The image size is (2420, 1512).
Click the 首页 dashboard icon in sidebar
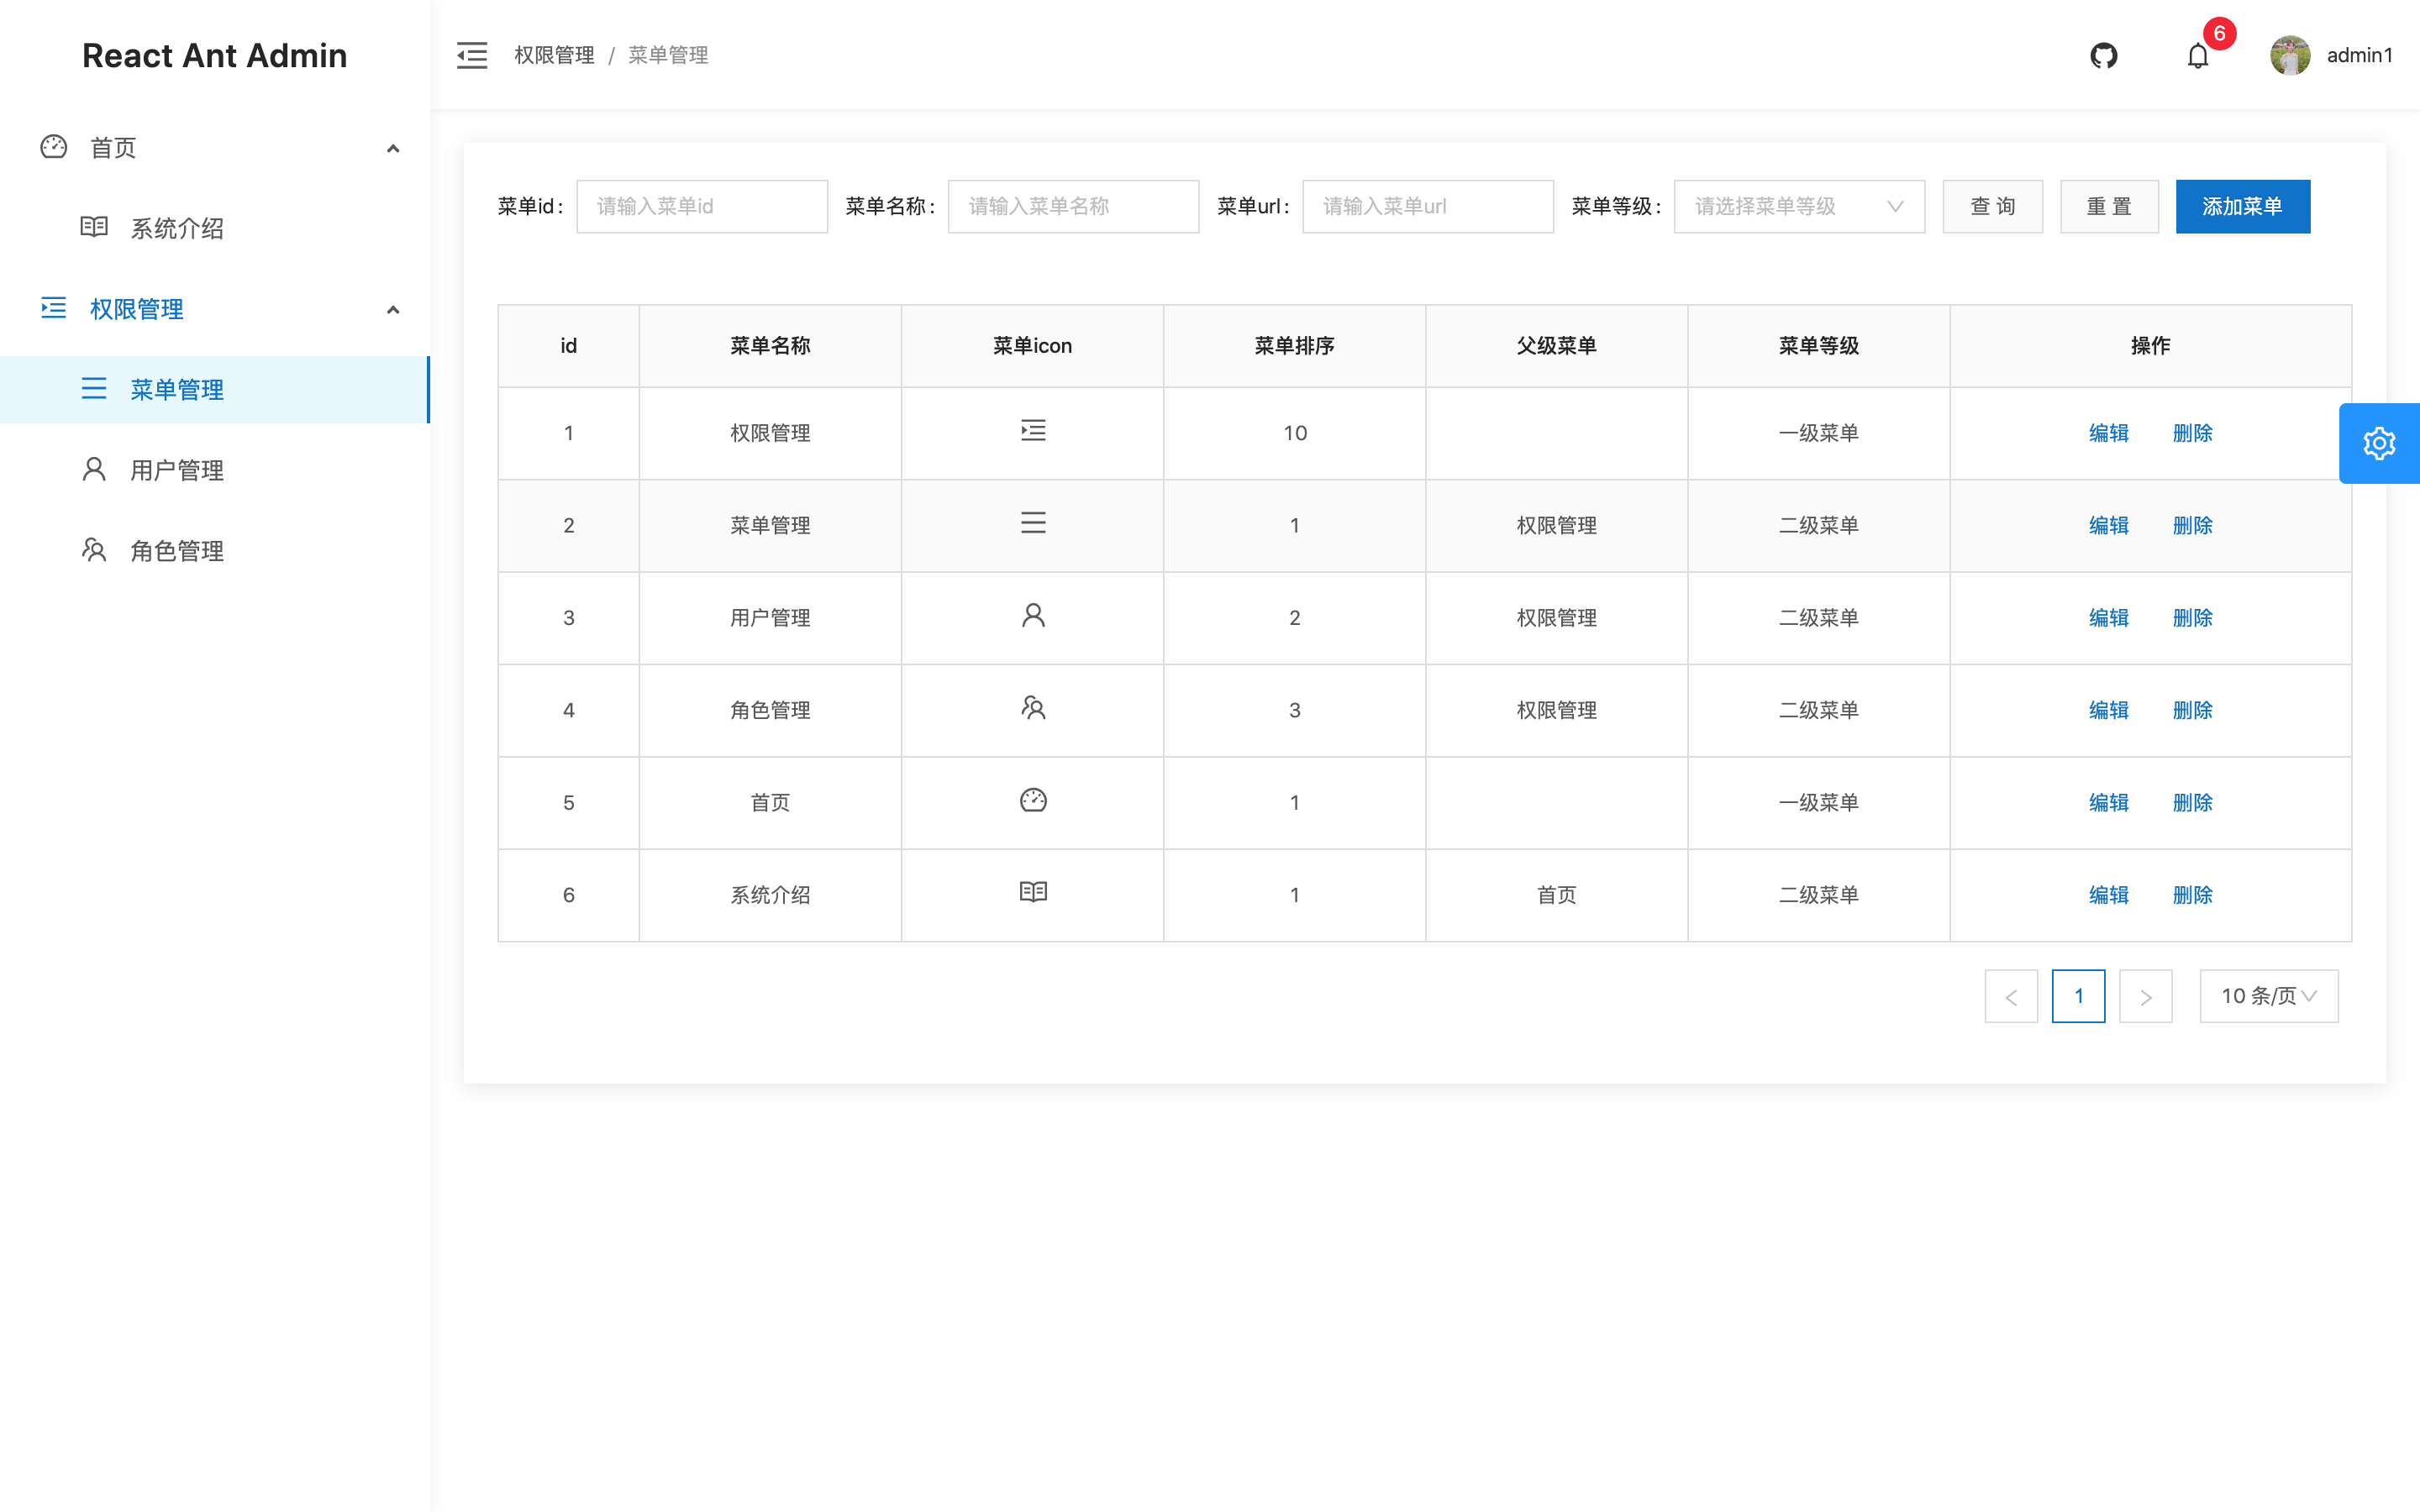(x=54, y=147)
